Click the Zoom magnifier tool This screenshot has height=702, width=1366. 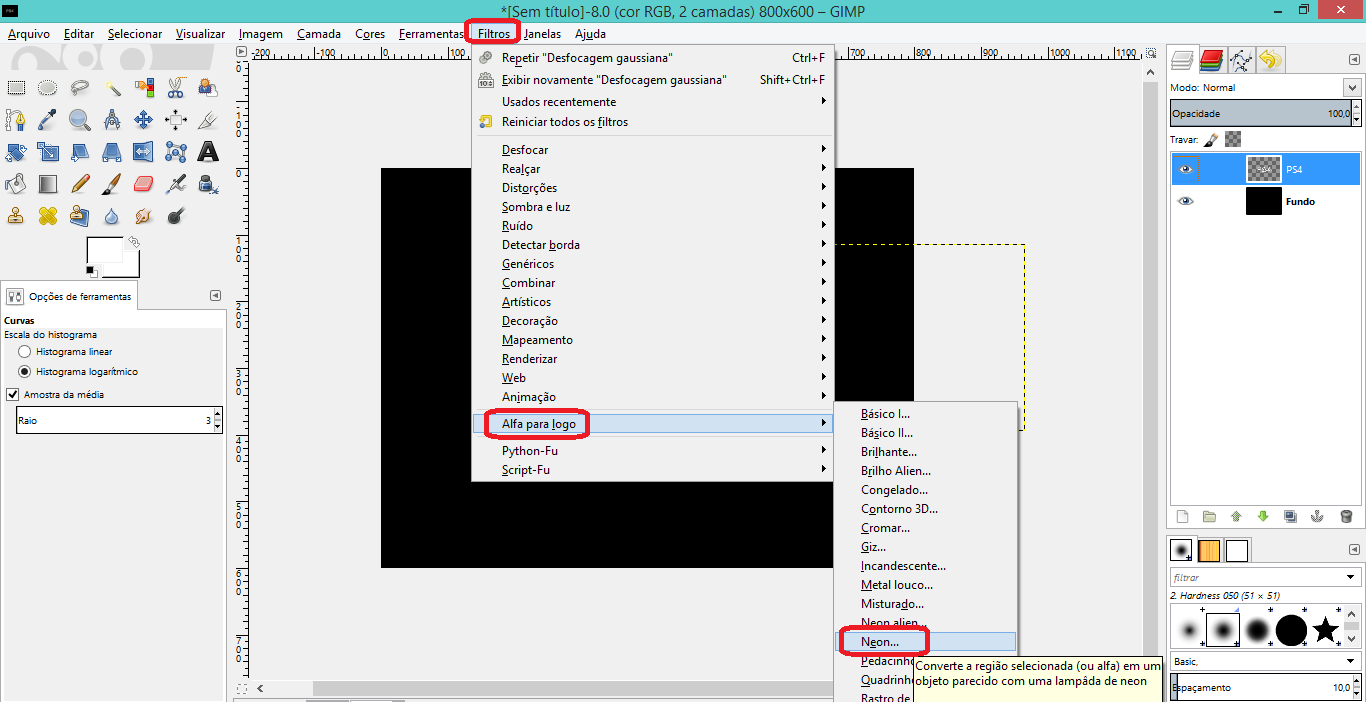pyautogui.click(x=80, y=120)
